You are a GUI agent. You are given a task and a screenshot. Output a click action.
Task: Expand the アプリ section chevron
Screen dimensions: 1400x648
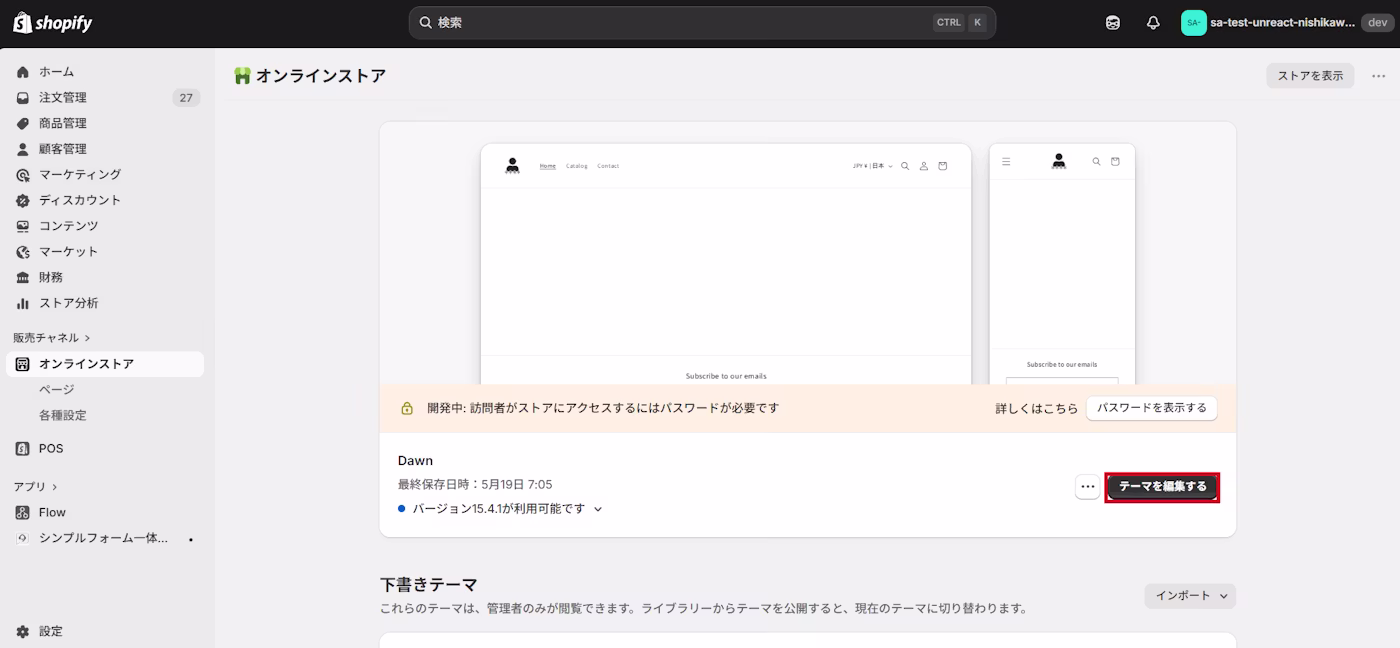point(55,487)
